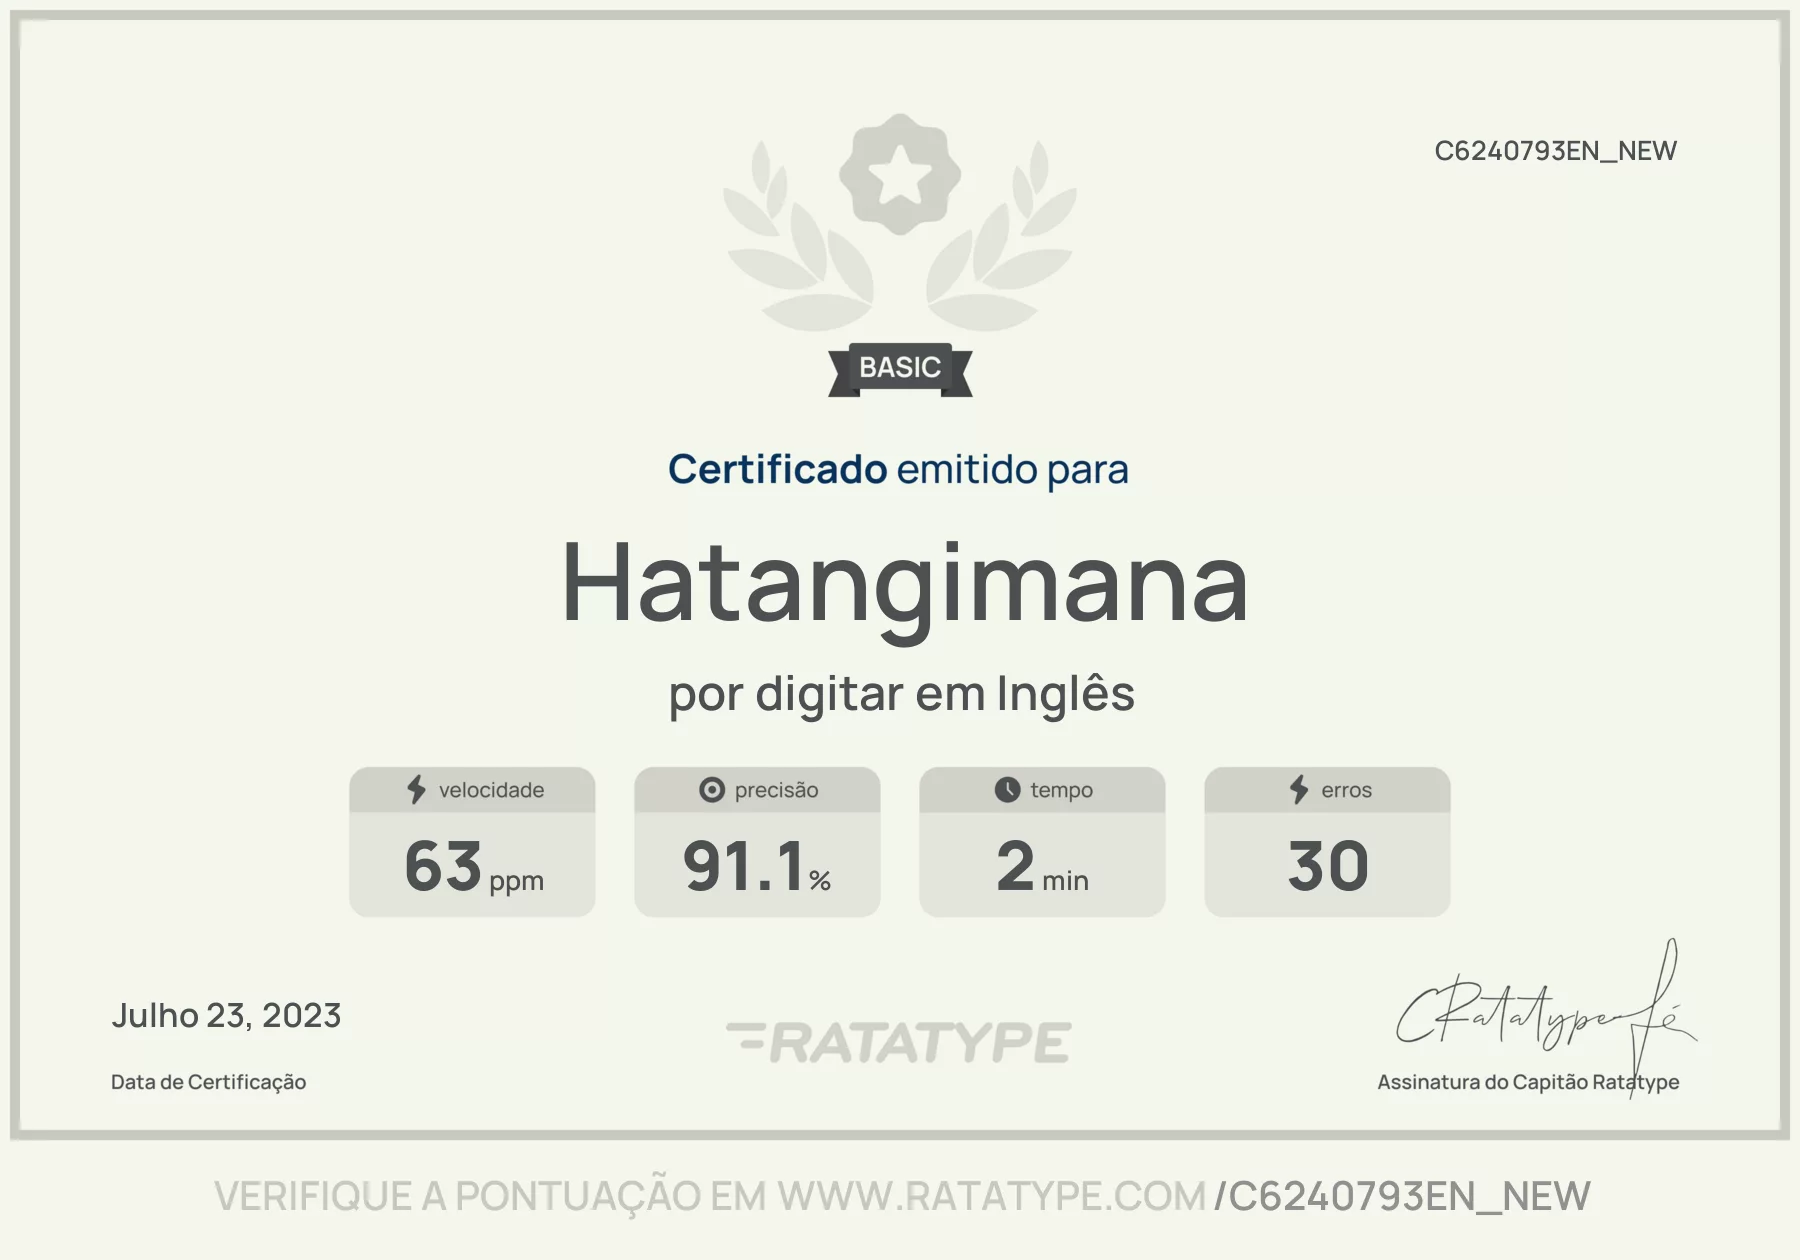Click the BASIC ribbon label

[900, 368]
